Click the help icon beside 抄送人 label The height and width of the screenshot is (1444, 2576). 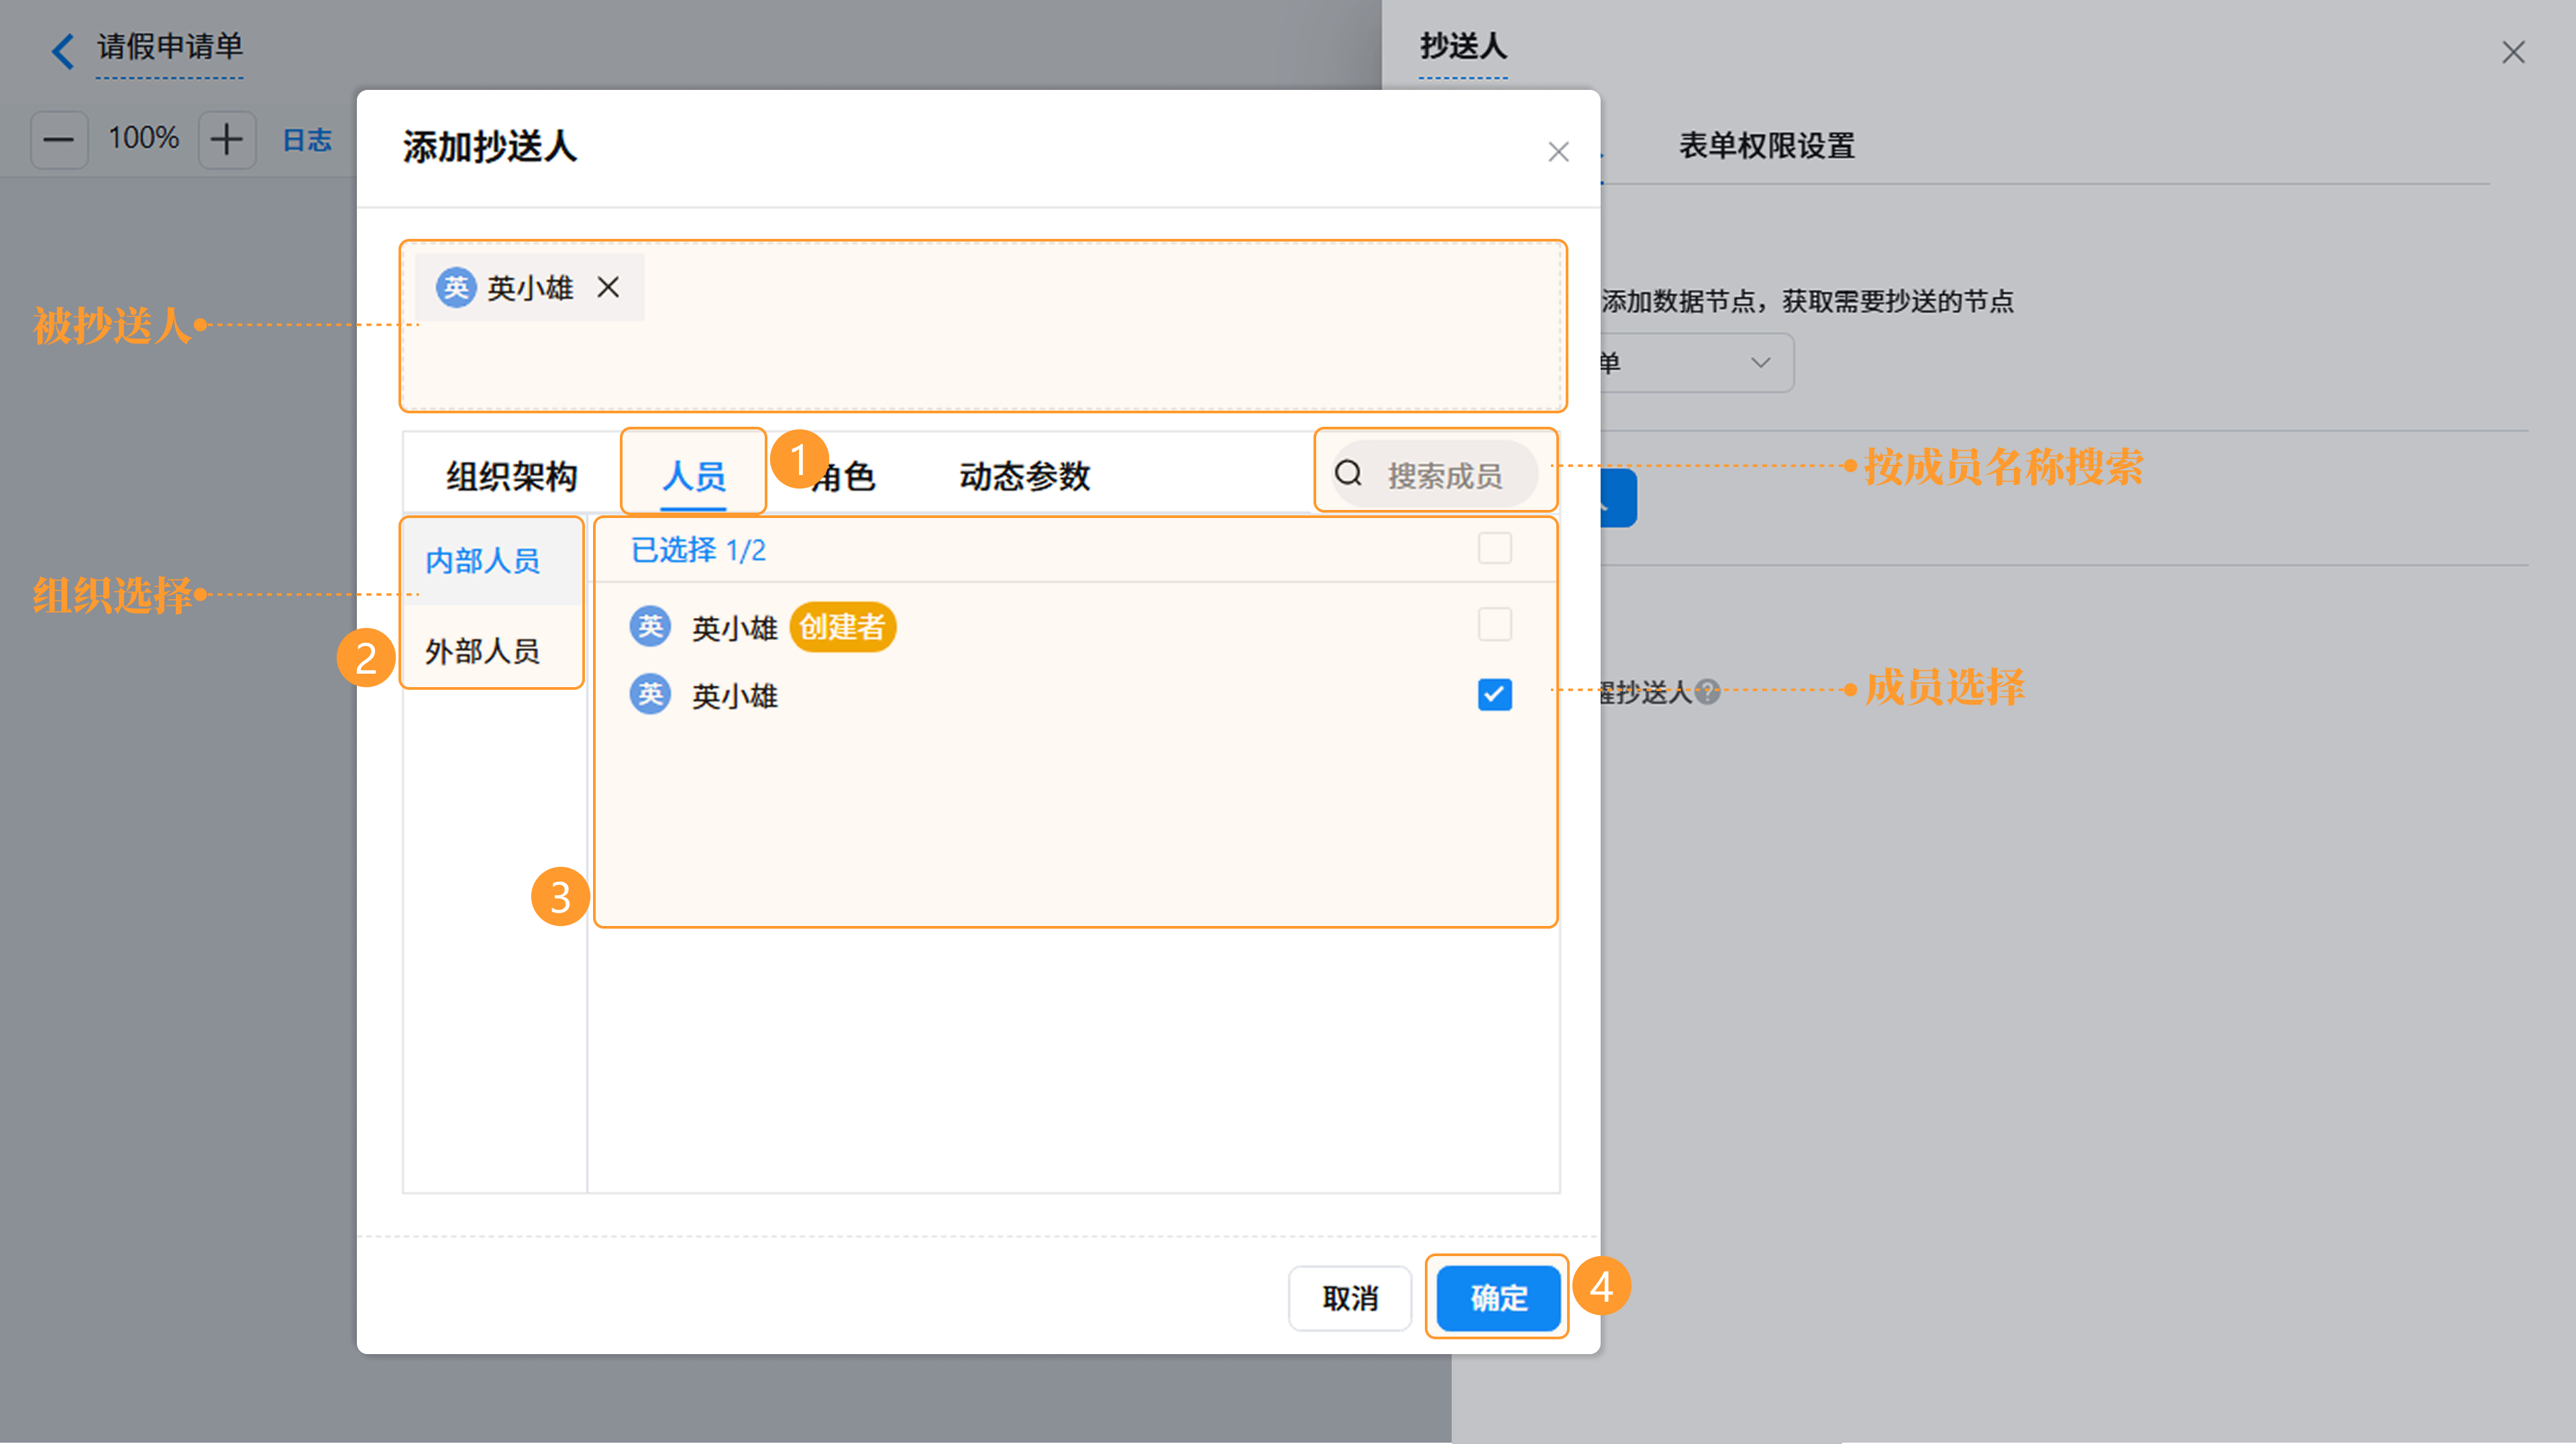1708,692
